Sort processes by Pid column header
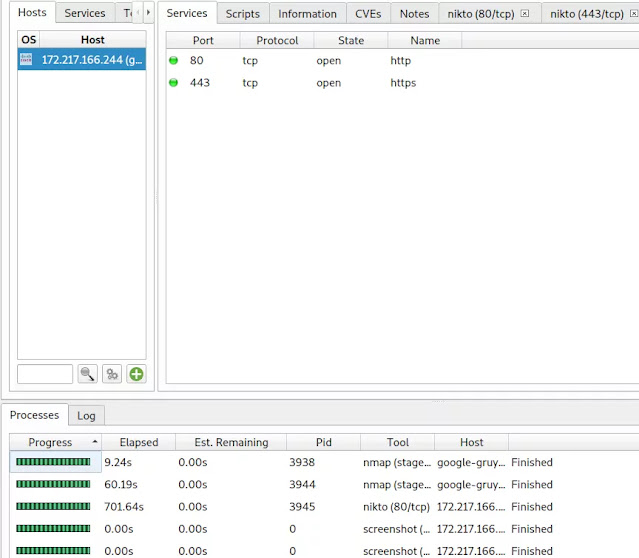639x558 pixels. tap(324, 442)
